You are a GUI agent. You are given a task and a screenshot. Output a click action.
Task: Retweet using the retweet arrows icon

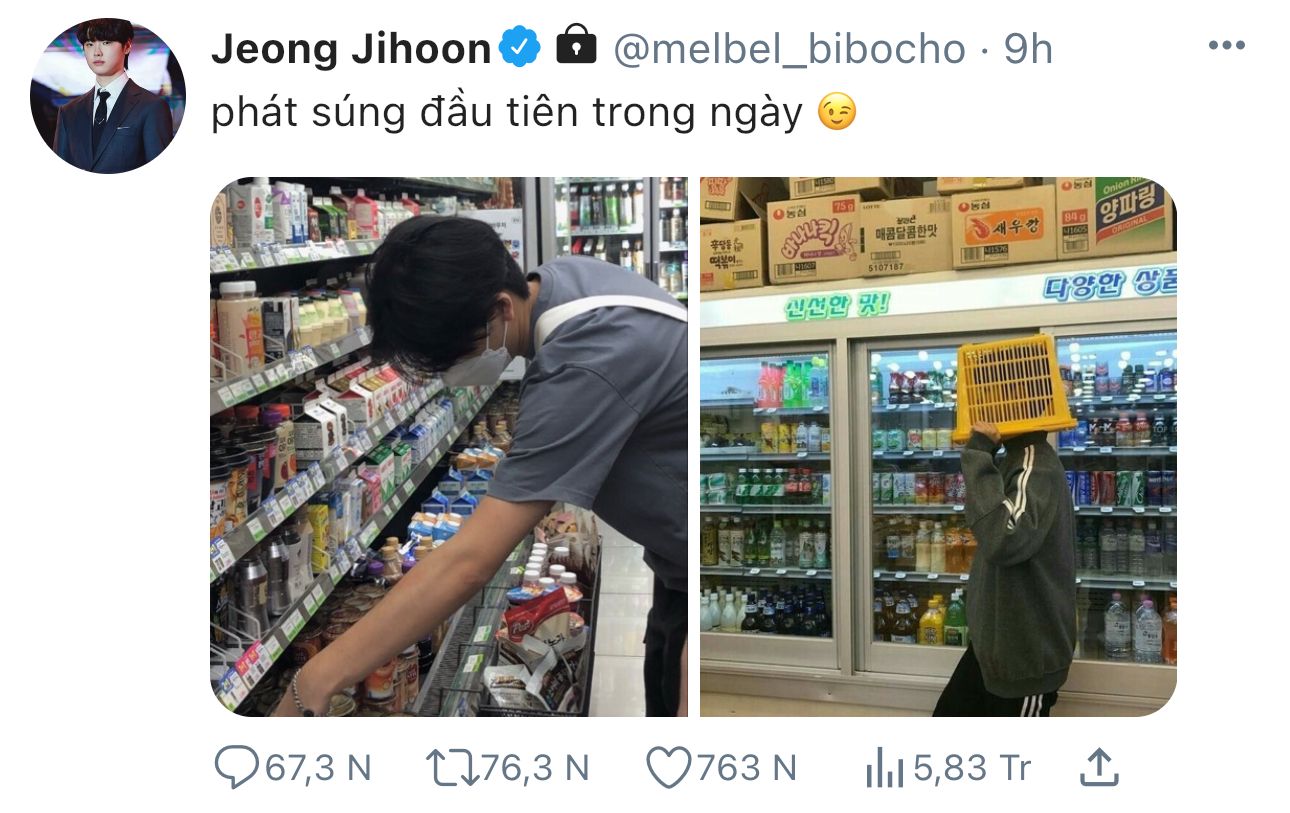[451, 768]
